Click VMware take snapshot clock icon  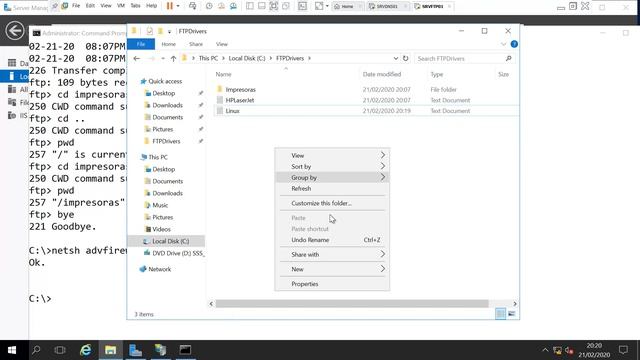(x=209, y=6)
